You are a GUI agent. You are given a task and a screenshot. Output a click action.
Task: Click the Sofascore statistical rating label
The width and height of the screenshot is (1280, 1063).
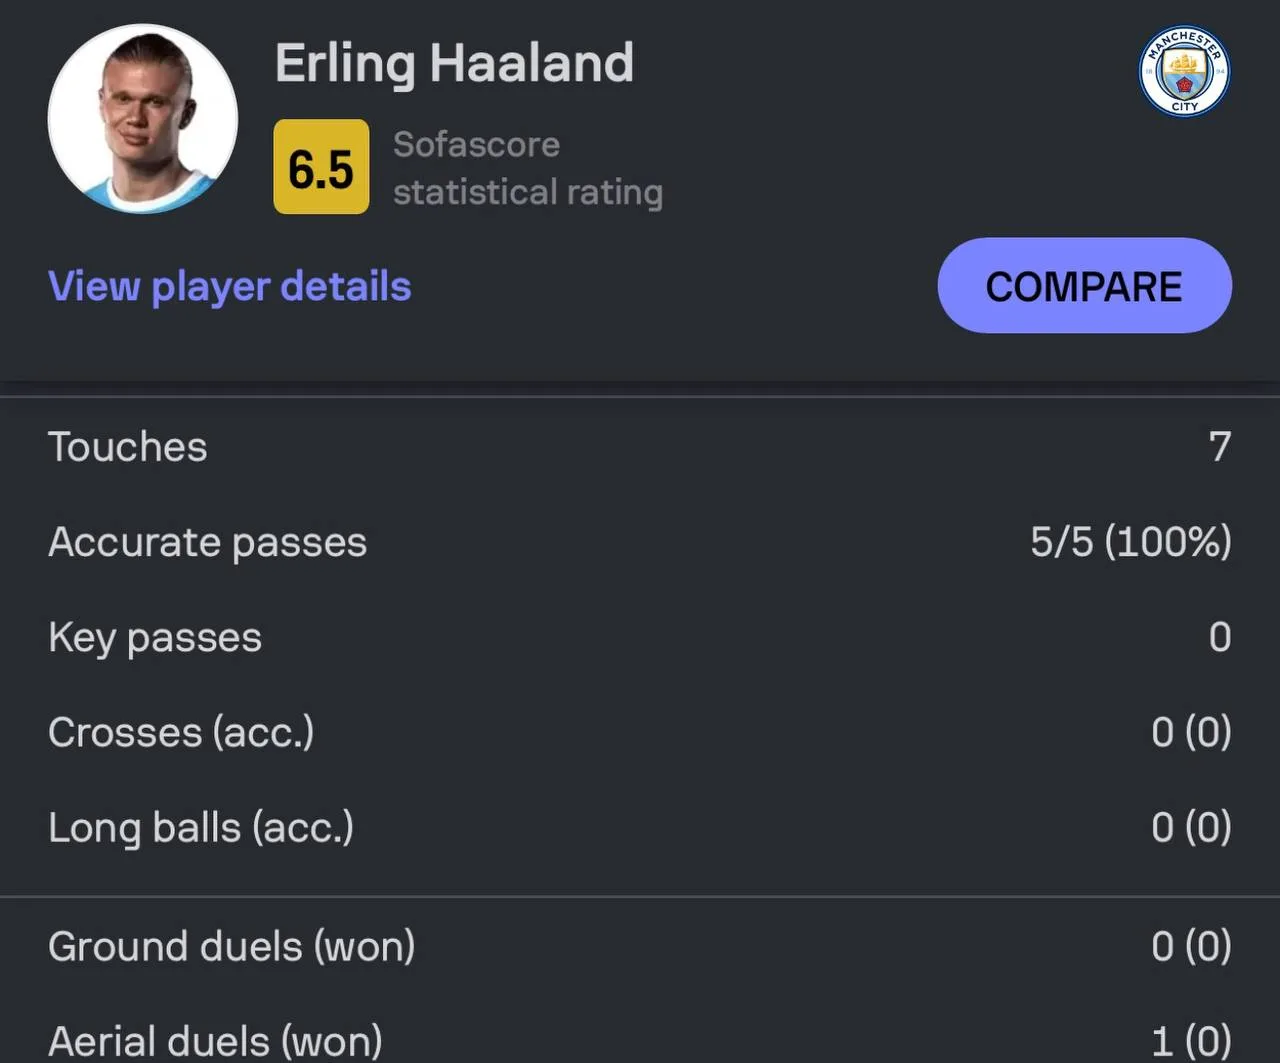[528, 168]
